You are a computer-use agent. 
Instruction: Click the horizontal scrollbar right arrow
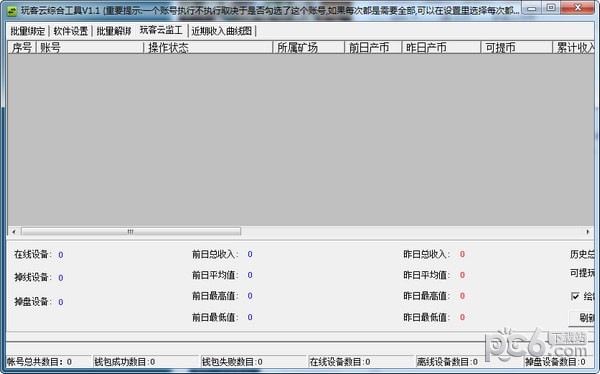[x=588, y=232]
